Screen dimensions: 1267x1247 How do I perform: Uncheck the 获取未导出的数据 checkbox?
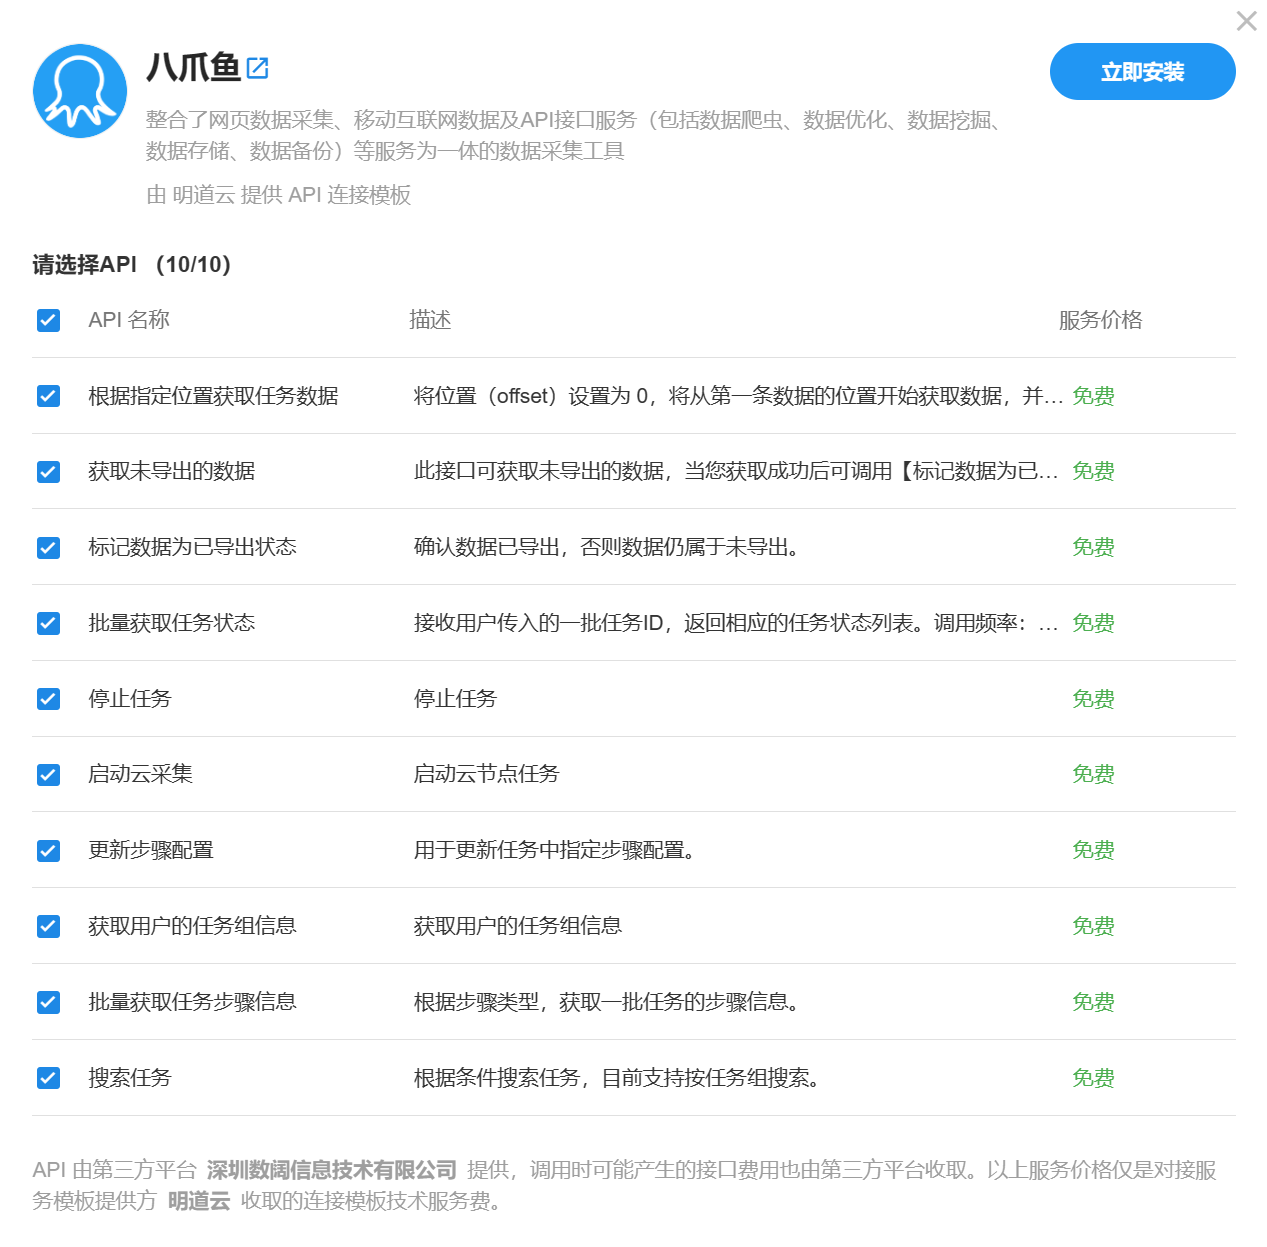coord(48,472)
